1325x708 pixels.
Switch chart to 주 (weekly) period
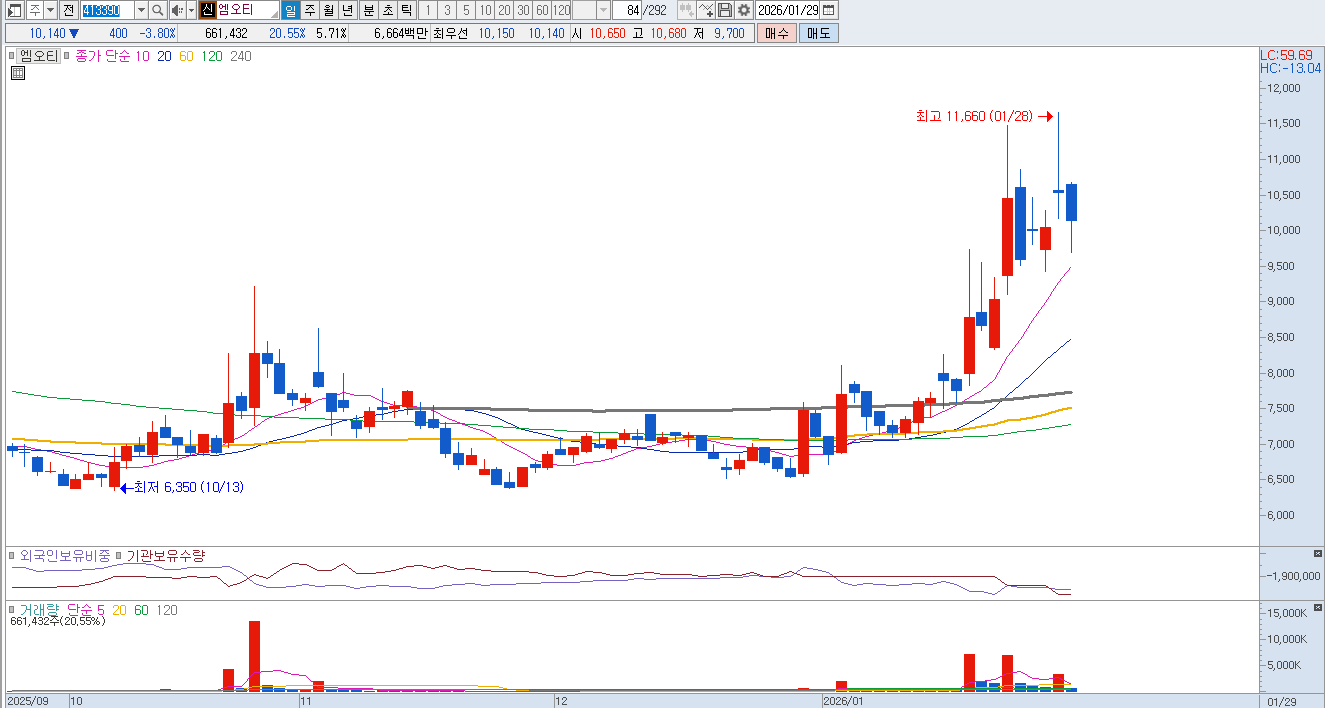[309, 10]
